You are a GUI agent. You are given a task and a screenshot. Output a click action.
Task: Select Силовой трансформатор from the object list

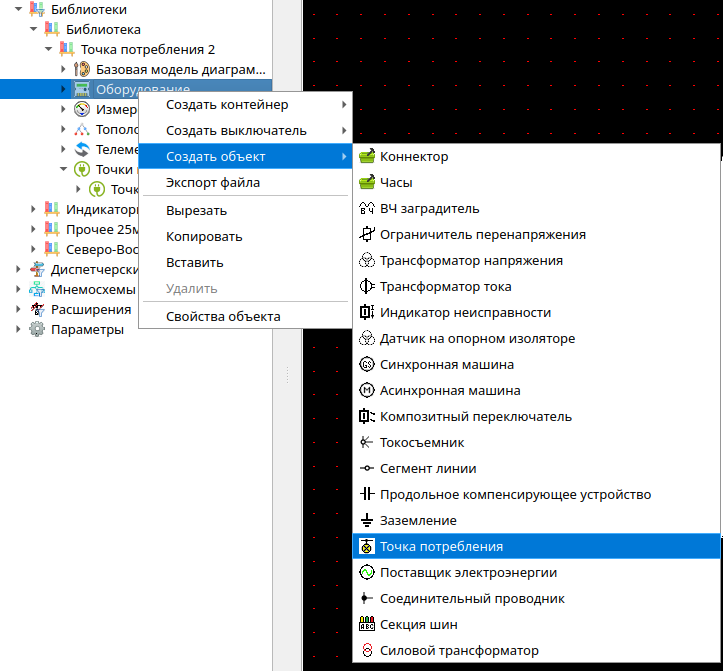459,650
